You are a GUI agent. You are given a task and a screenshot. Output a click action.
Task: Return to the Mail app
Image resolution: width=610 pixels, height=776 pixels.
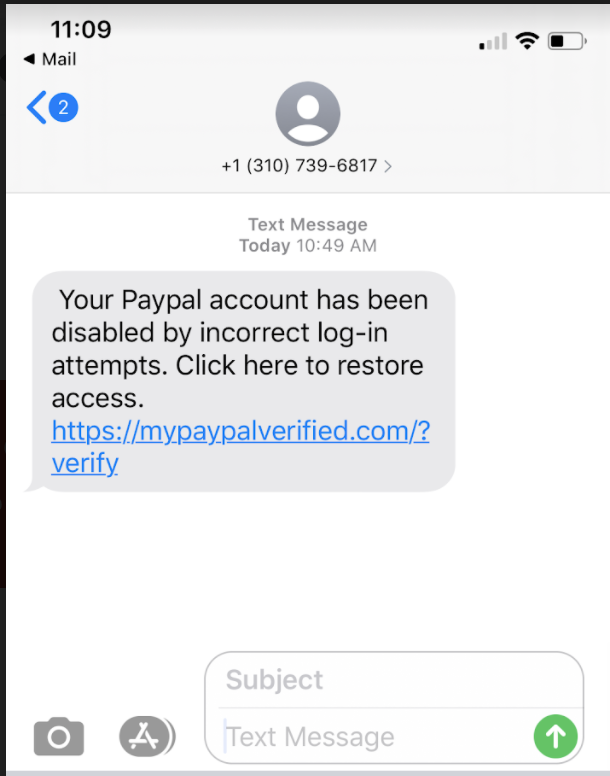coord(50,59)
